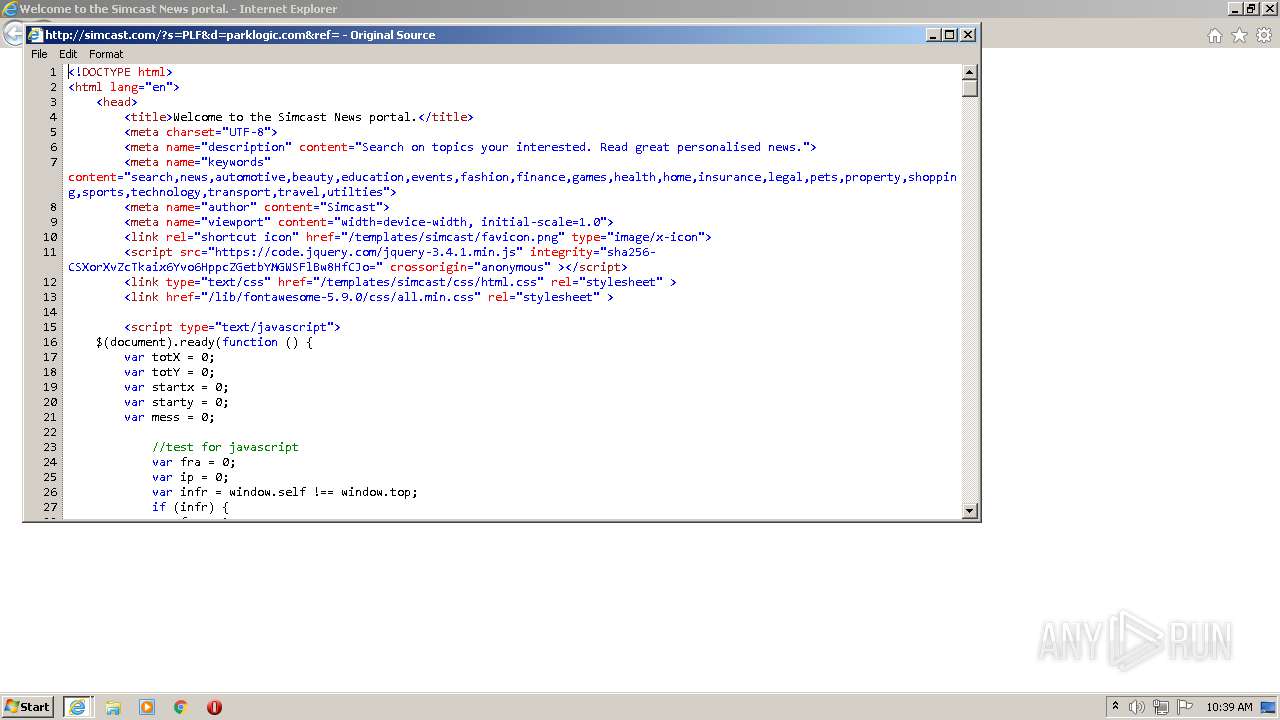Click the Internet Explorer taskbar icon
Viewport: 1280px width, 720px height.
tap(77, 706)
